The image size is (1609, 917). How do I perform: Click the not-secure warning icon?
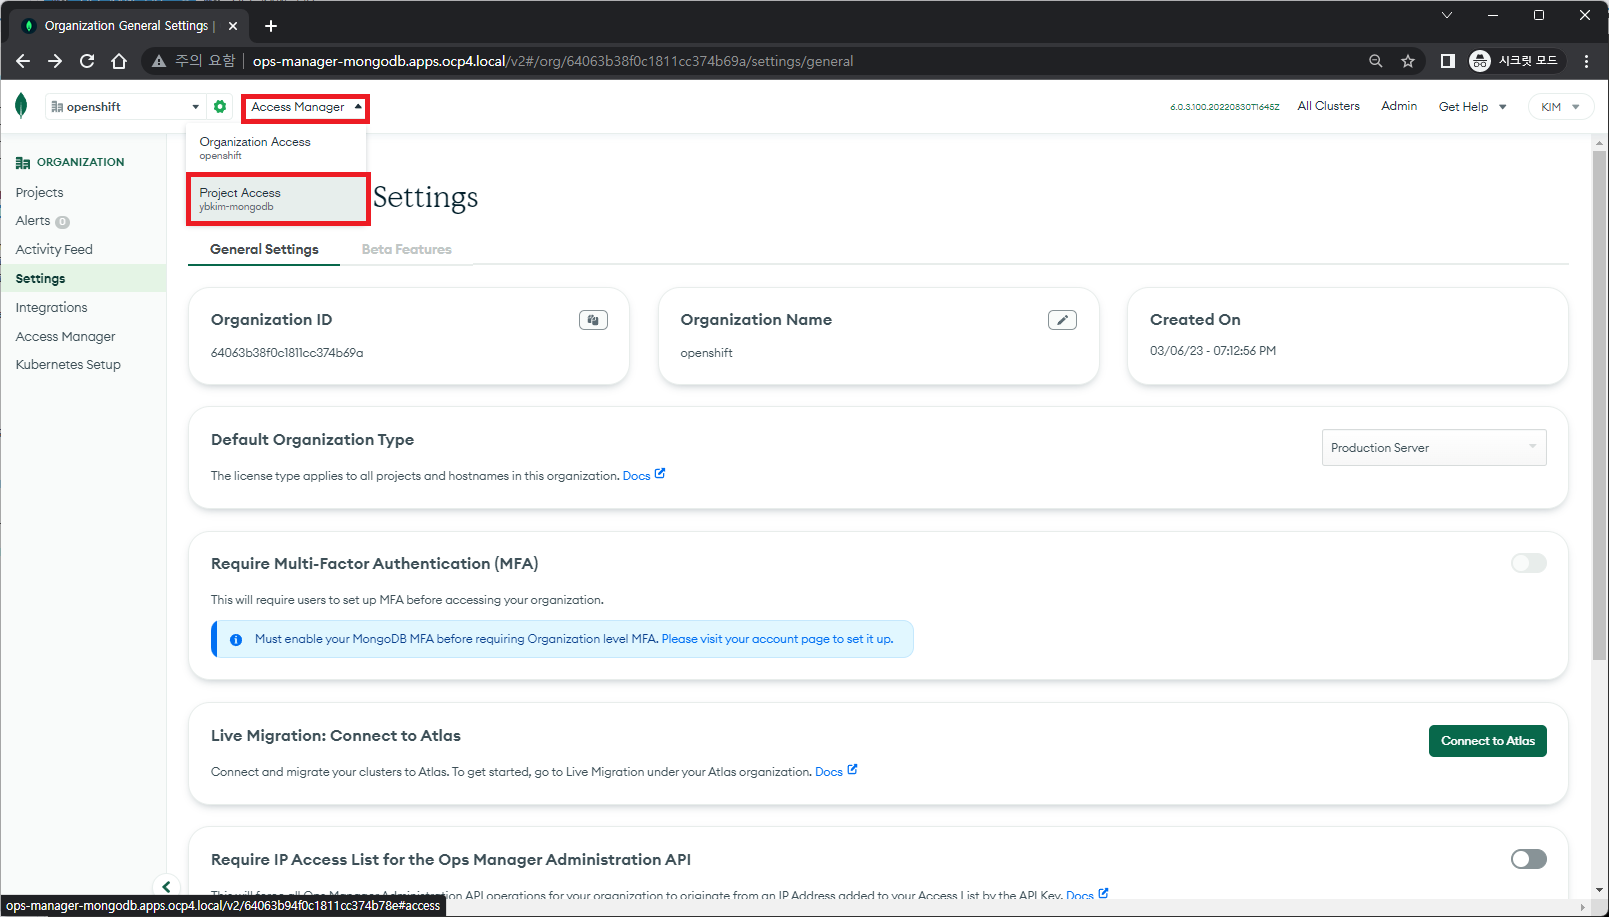click(159, 61)
